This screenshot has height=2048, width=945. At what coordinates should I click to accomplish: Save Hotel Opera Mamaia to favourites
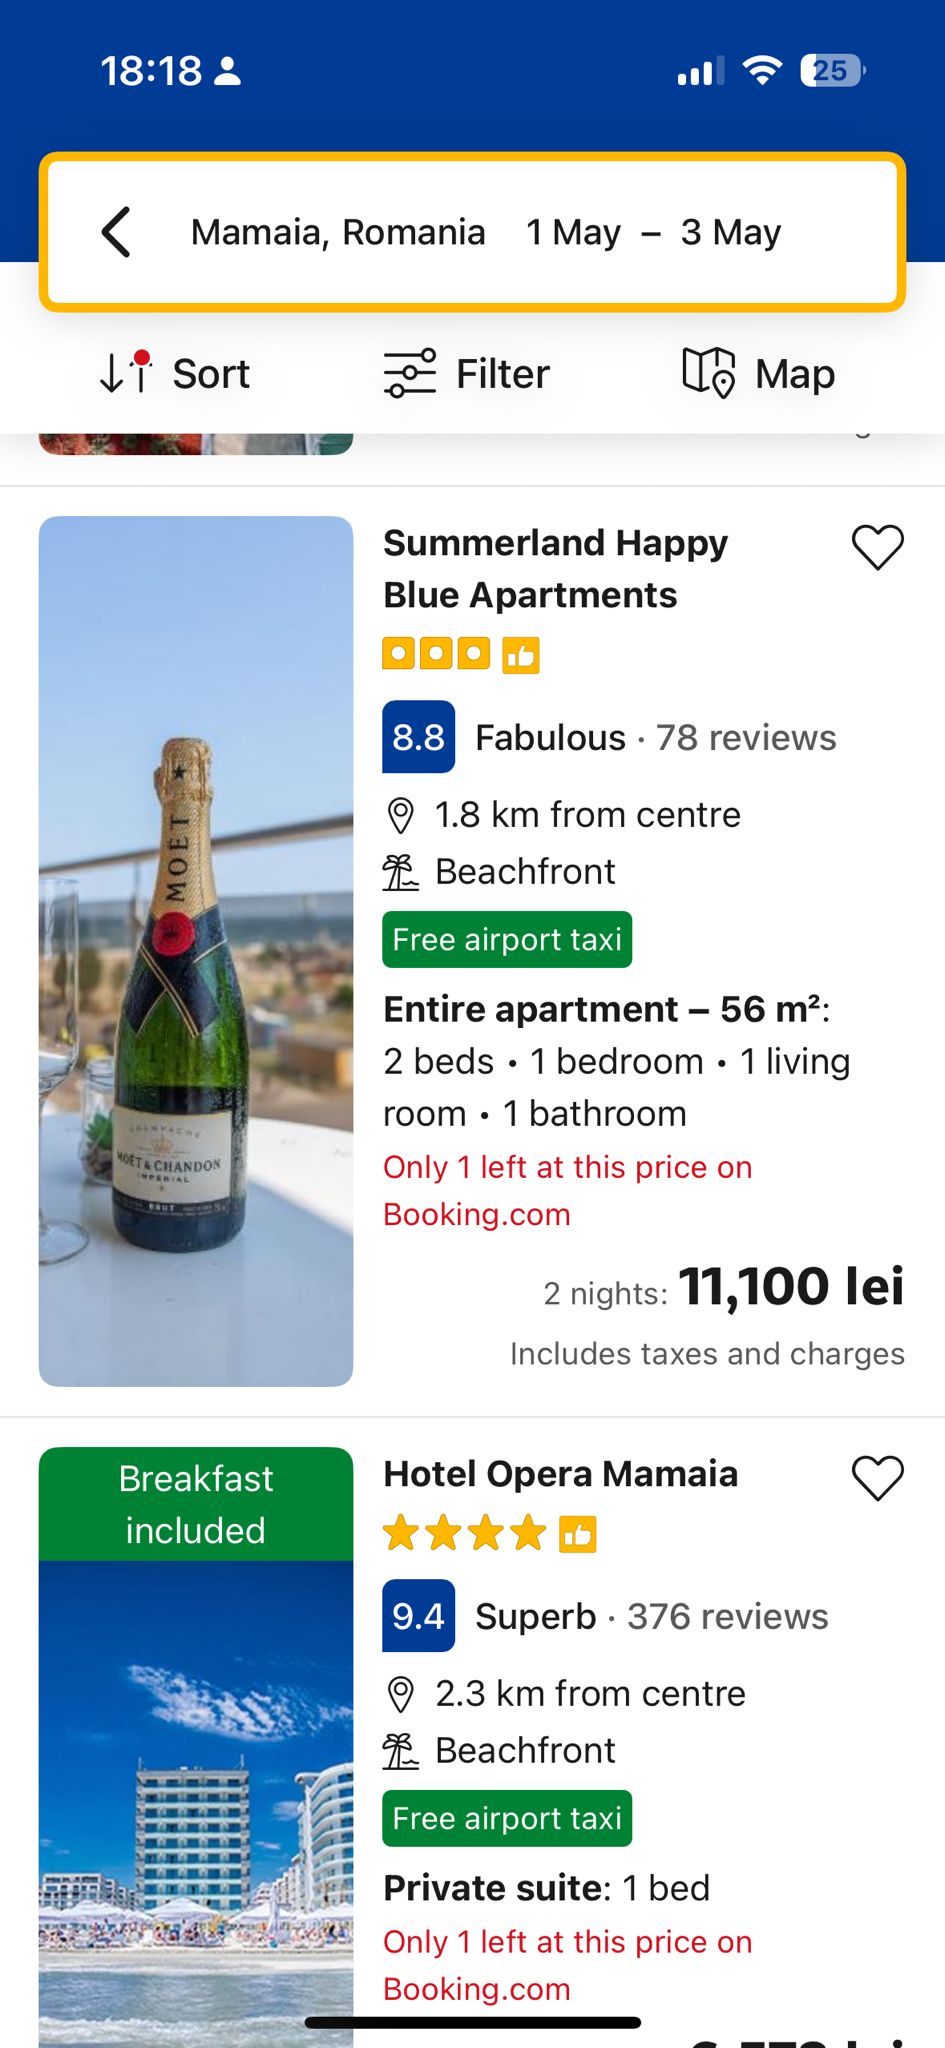(x=877, y=1478)
